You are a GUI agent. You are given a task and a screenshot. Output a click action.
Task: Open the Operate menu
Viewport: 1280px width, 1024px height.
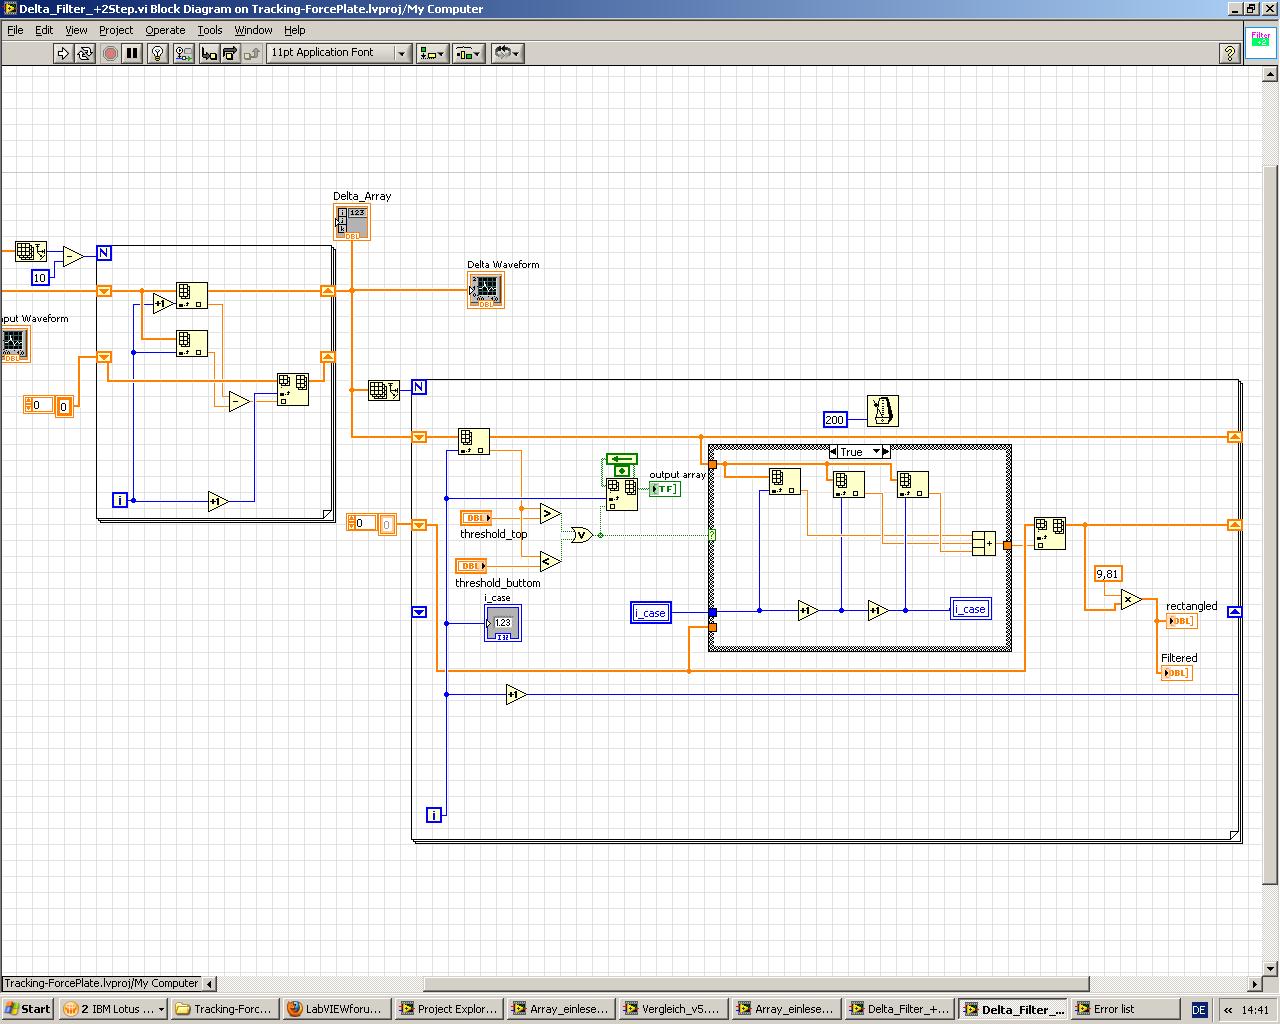[165, 30]
